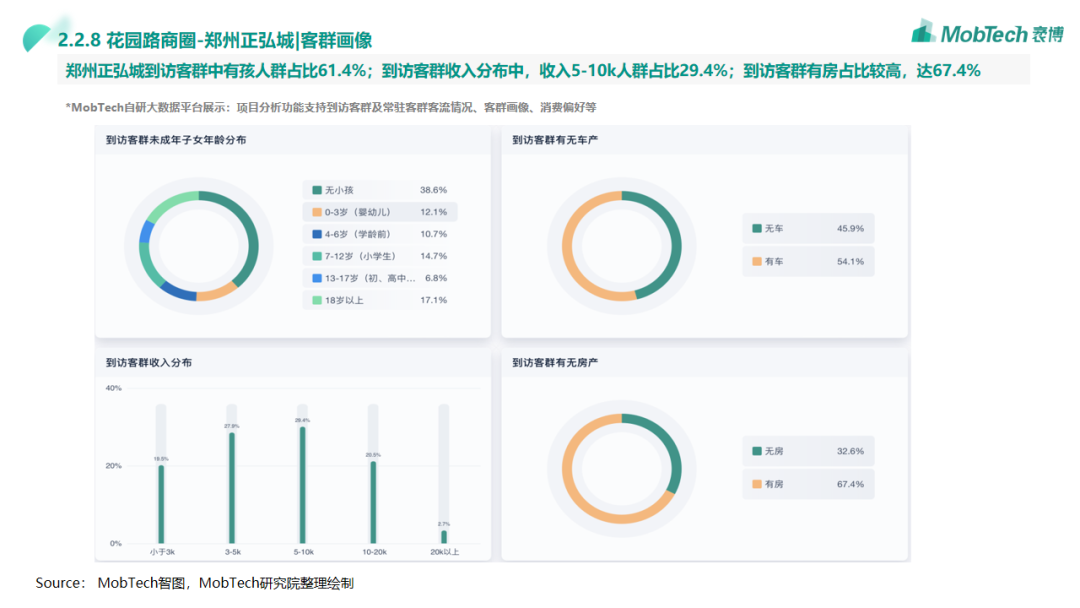Click the 到访客群未成年子女年龄分布 panel header
Viewport: 1080px width, 608px height.
click(176, 140)
